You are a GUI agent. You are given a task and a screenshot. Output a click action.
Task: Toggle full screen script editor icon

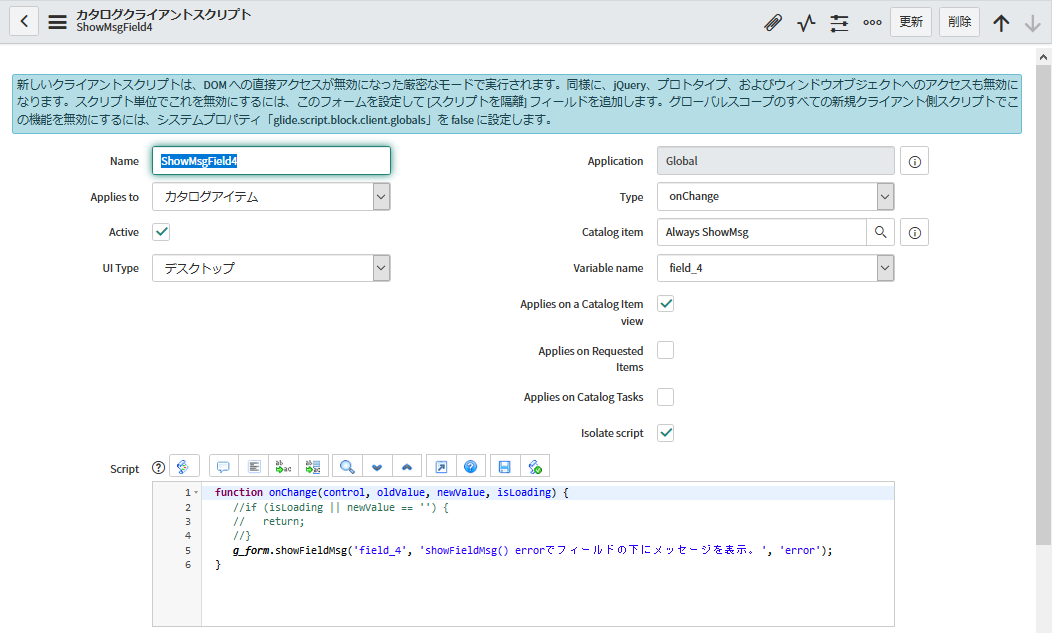[x=441, y=467]
